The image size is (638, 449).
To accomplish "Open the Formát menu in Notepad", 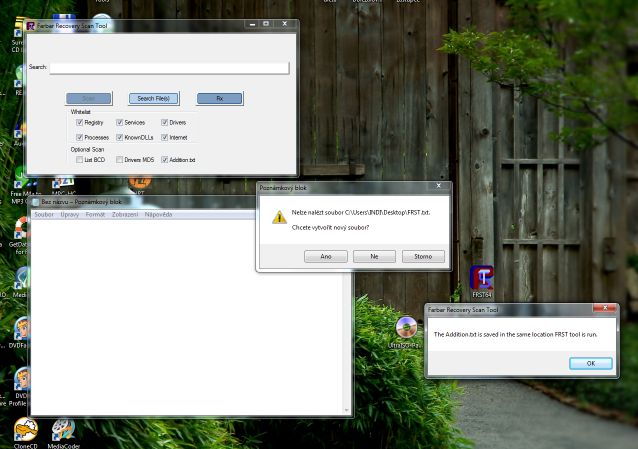I will [95, 214].
